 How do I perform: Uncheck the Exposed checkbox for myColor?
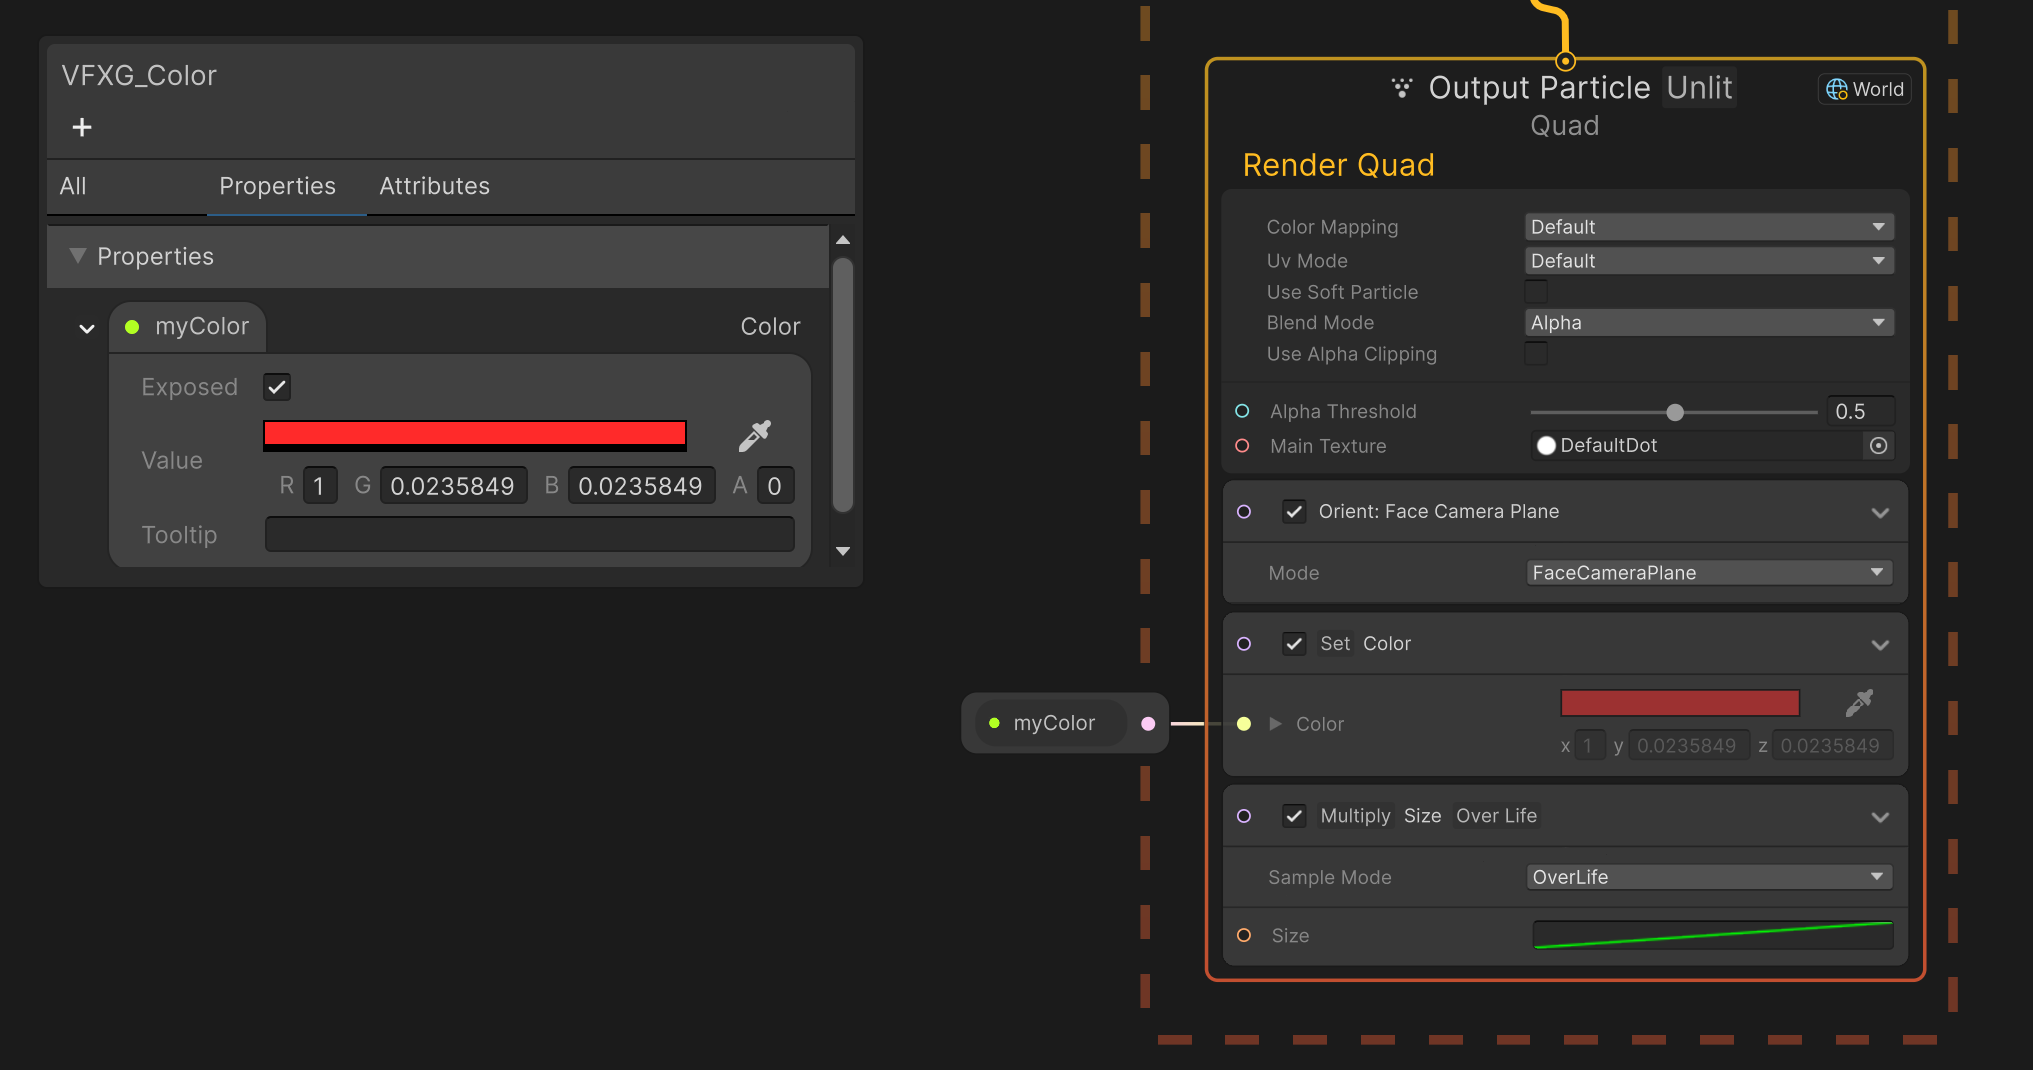(276, 387)
